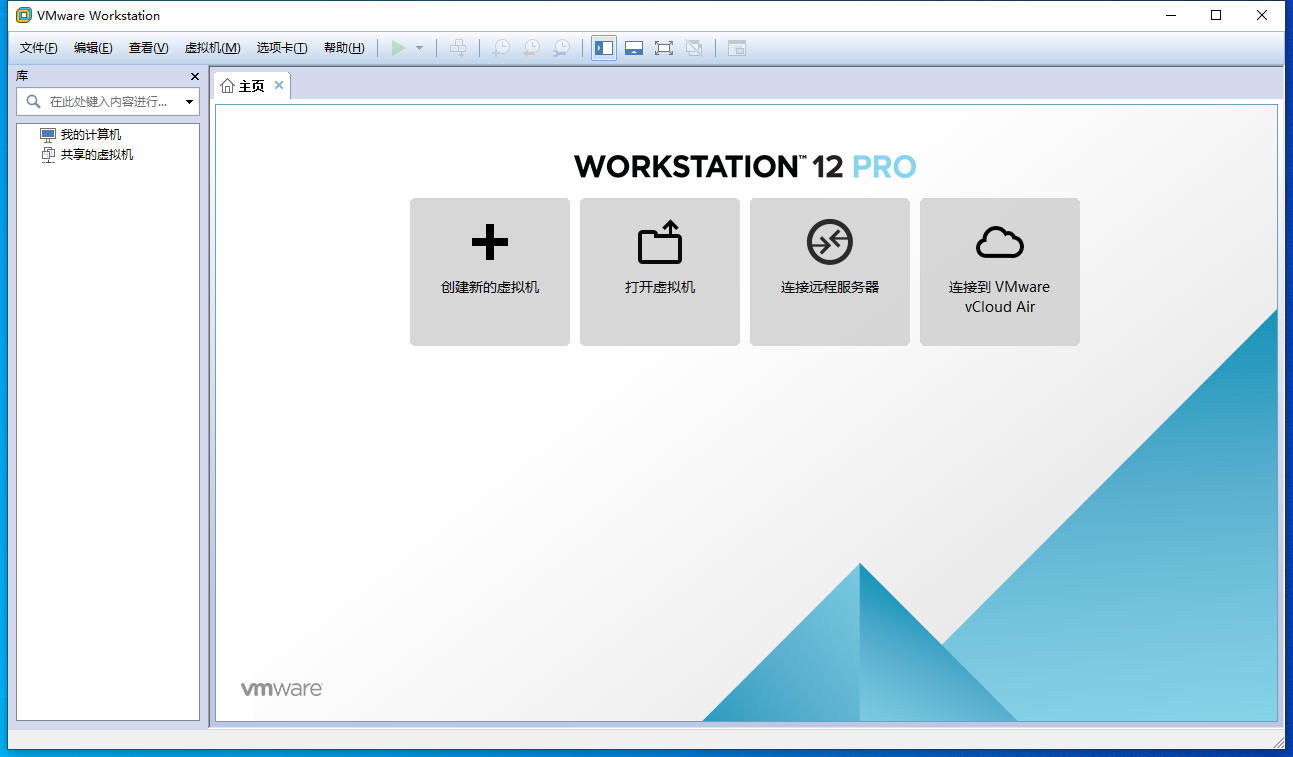Open the 虚拟机(M) menu

pyautogui.click(x=212, y=48)
